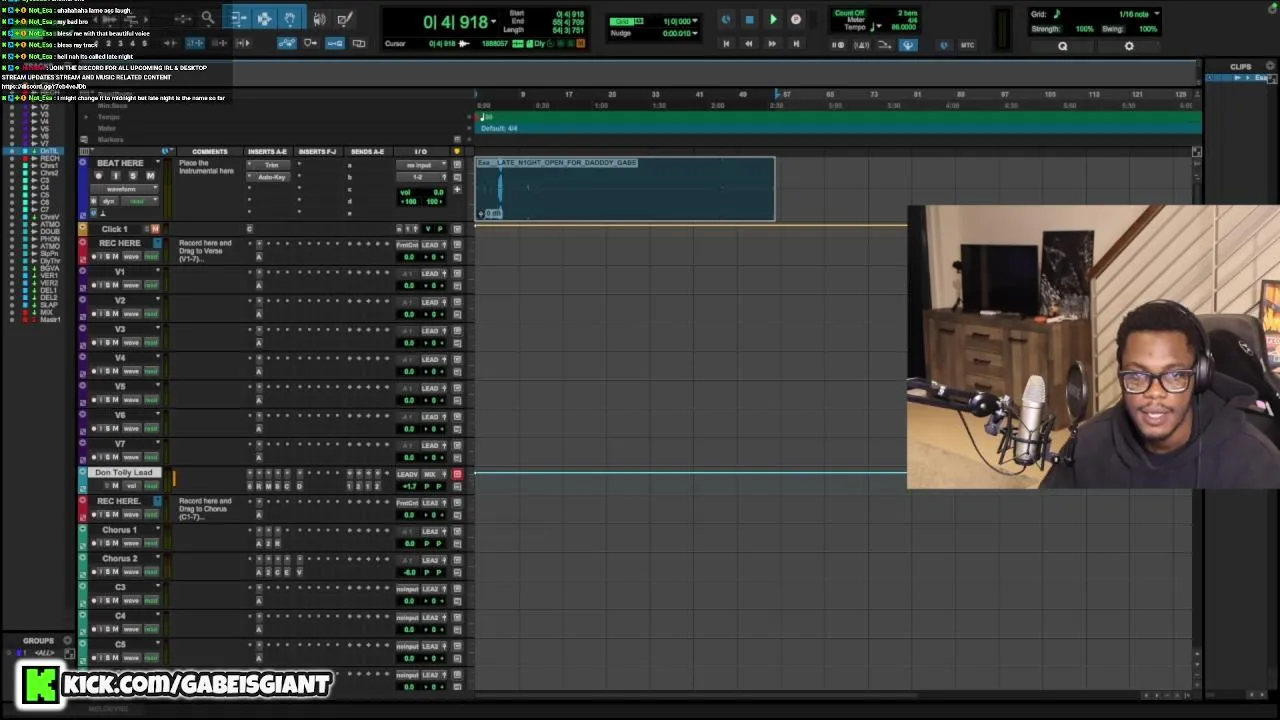
Task: Unmute the Click 1 track
Action: point(155,229)
